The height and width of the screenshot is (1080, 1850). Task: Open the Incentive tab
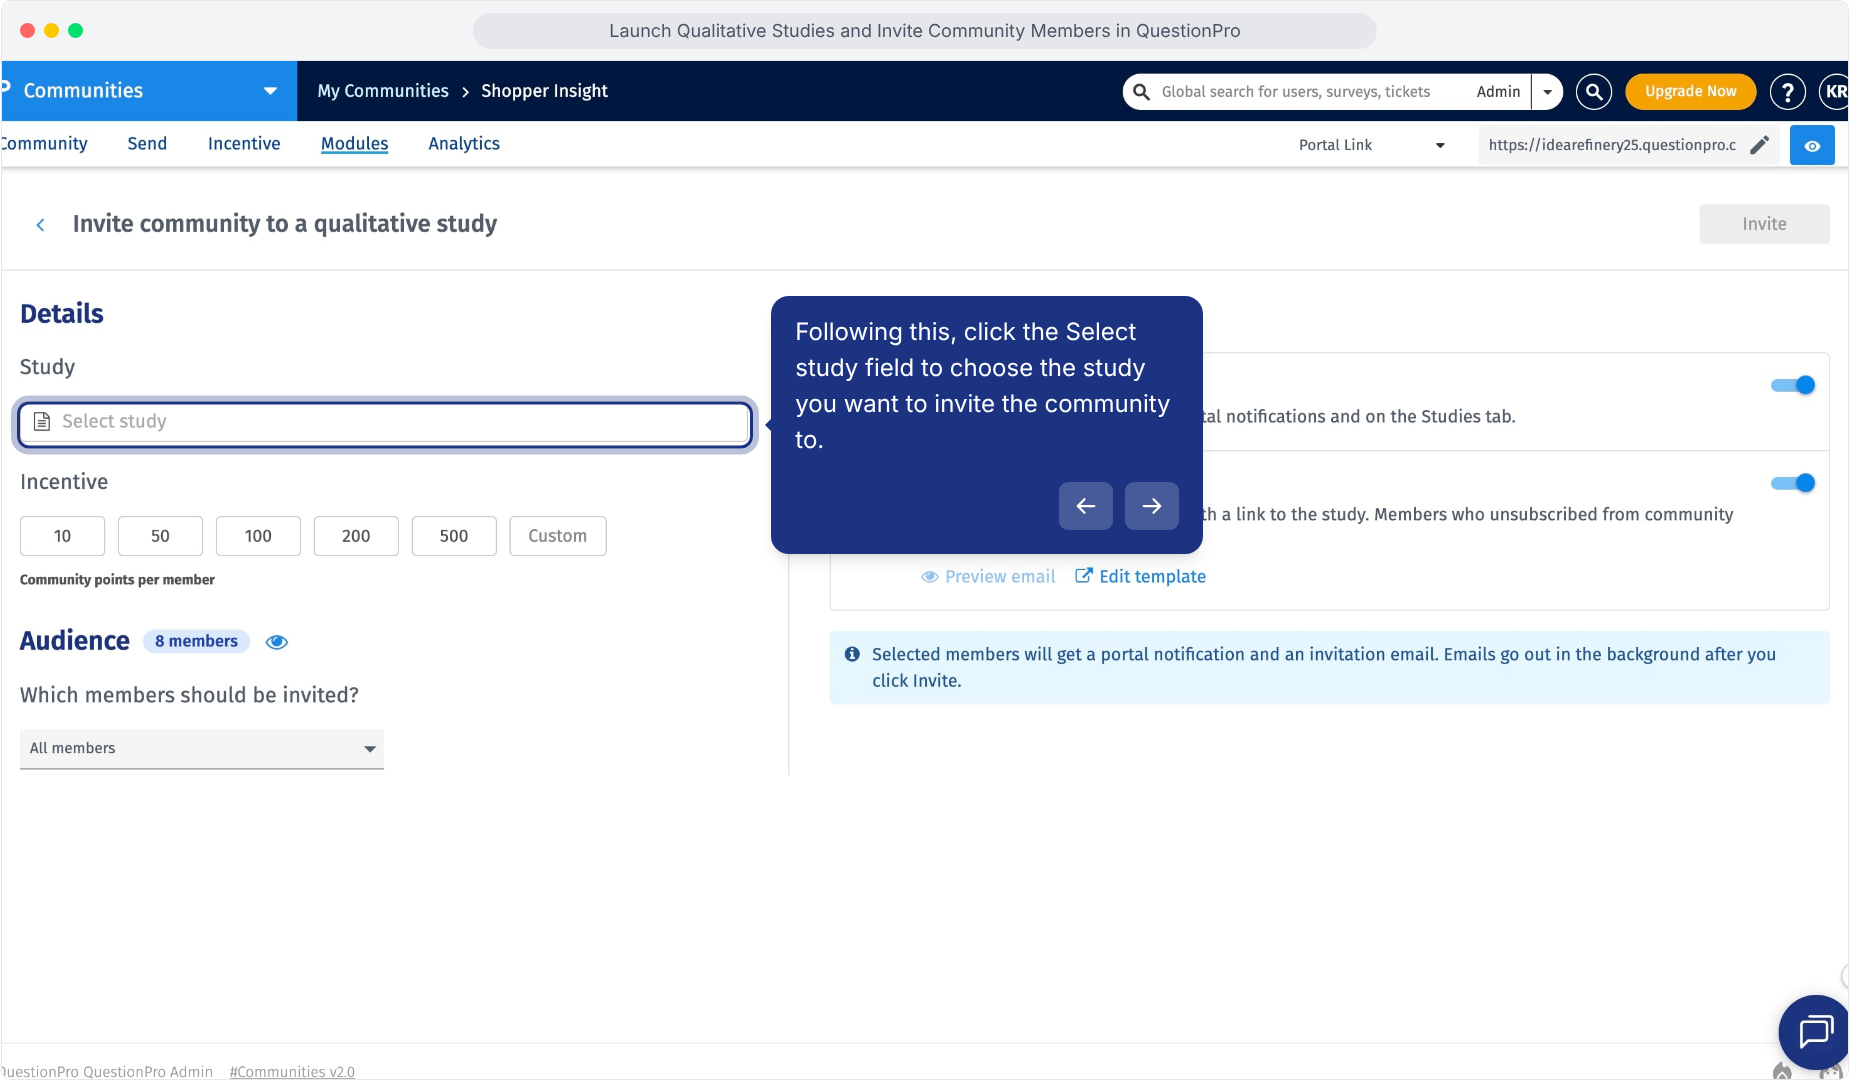(244, 144)
